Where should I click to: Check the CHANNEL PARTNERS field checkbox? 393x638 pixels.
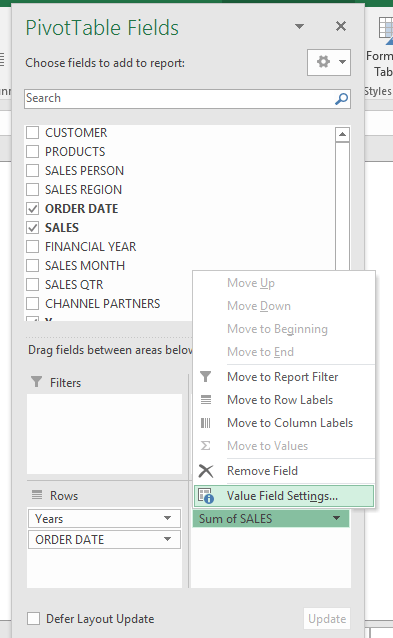pyautogui.click(x=33, y=304)
